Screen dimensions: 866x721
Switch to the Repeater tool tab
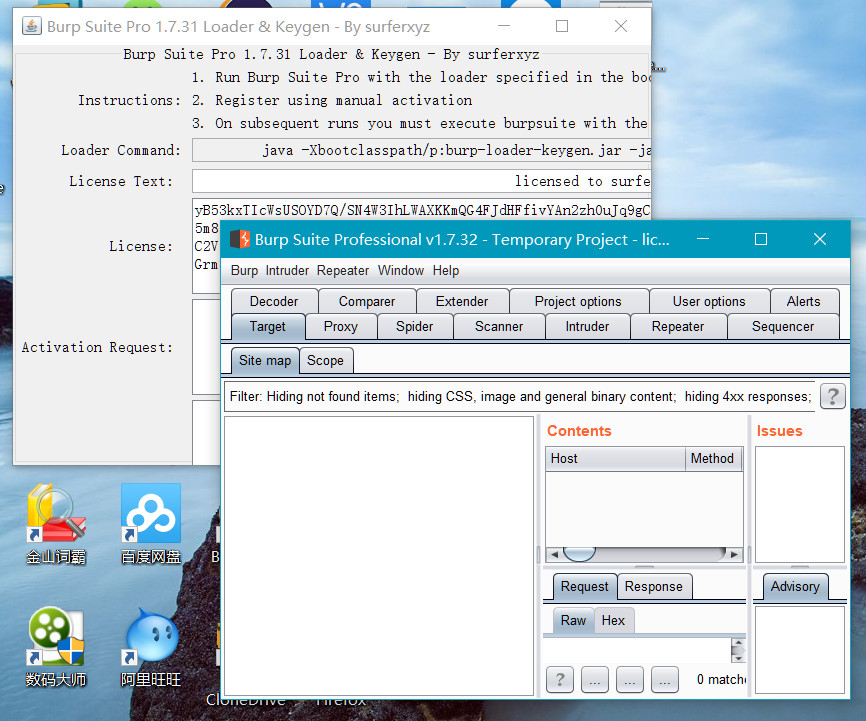click(x=678, y=327)
